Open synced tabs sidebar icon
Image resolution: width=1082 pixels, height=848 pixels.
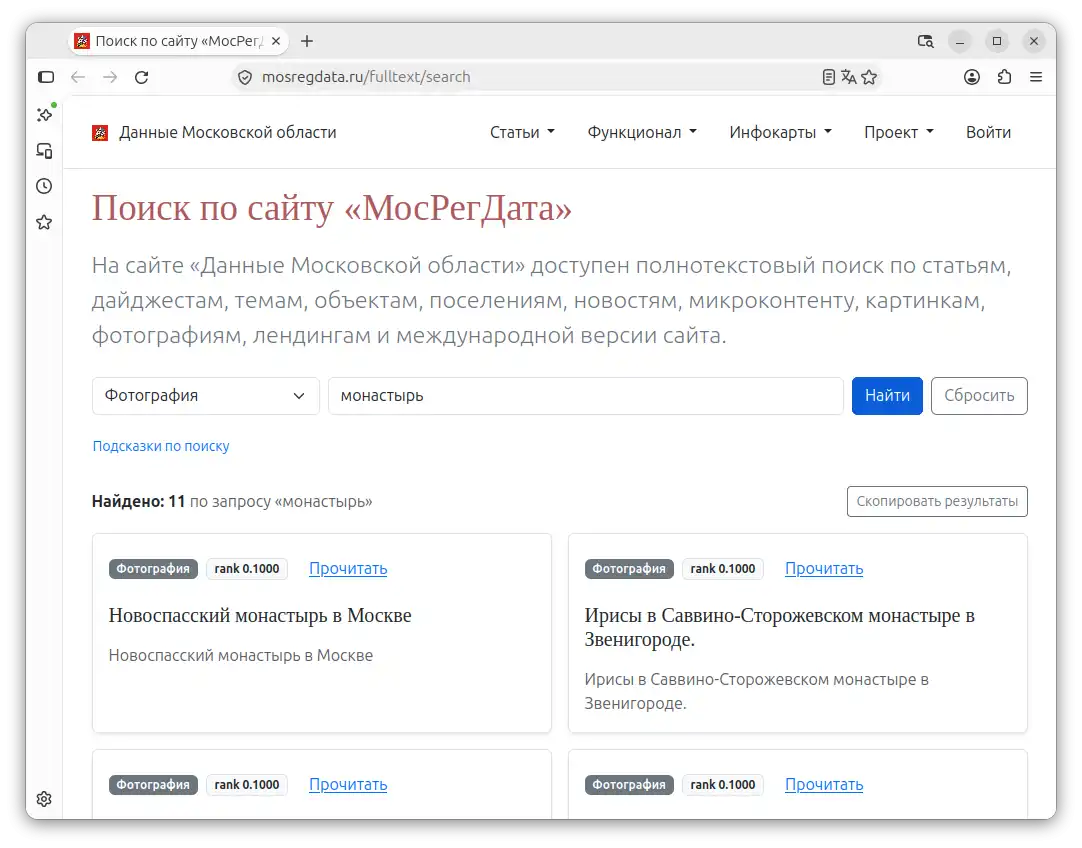point(45,150)
